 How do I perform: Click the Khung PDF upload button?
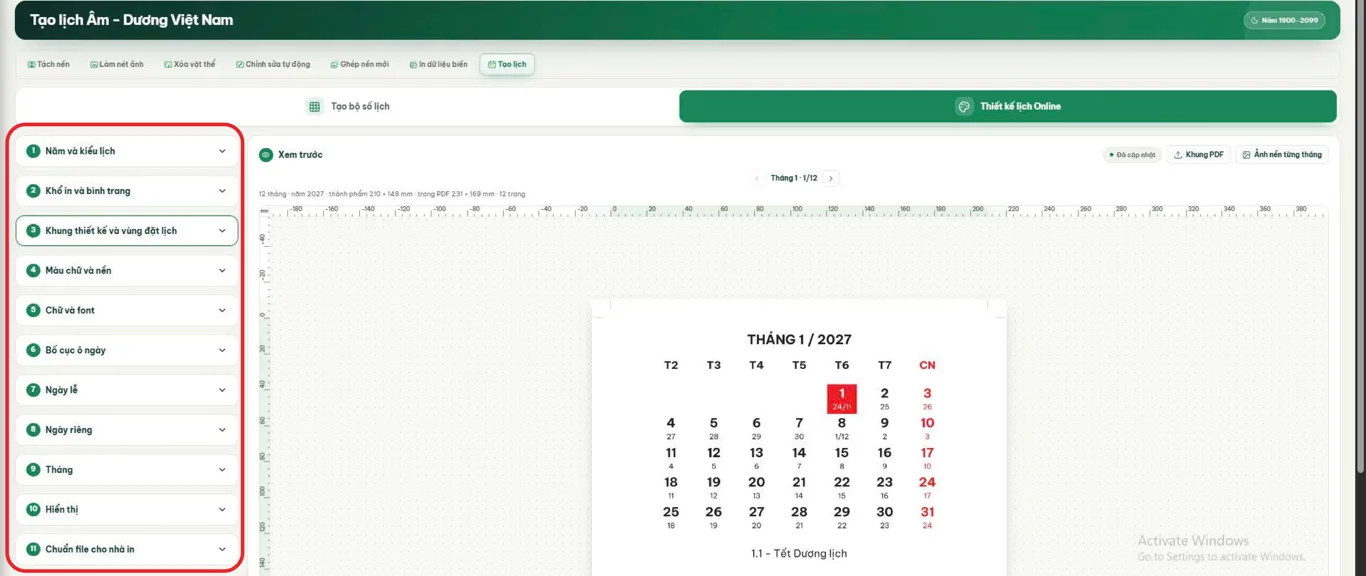click(1198, 155)
